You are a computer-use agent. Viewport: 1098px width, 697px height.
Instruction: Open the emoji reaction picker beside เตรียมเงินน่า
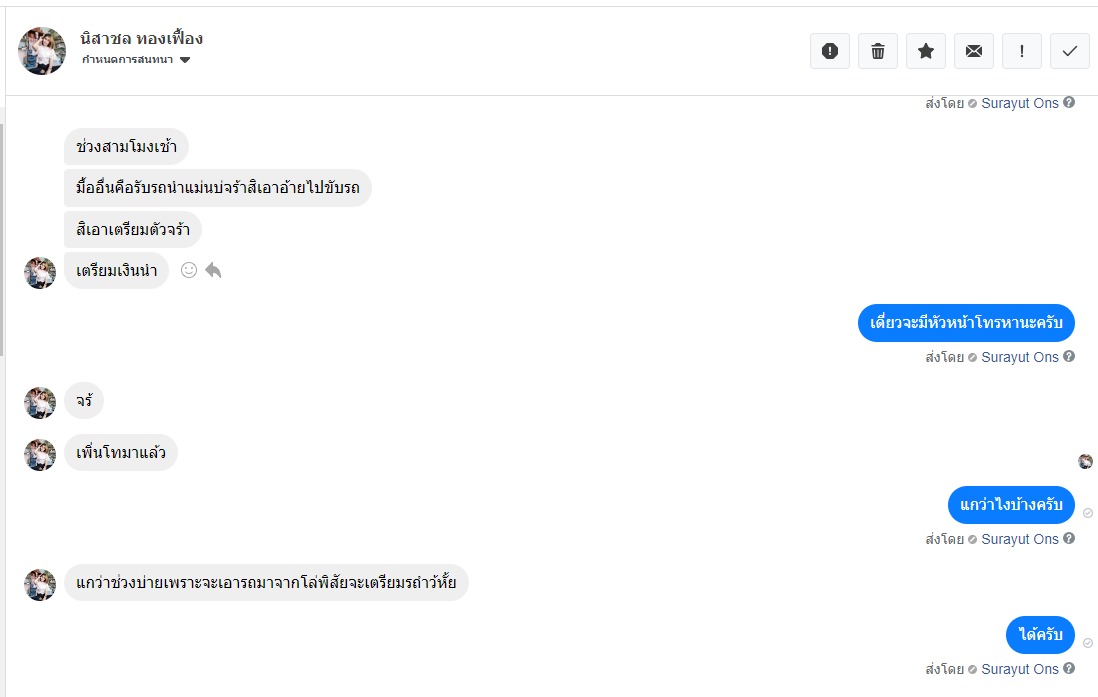(x=189, y=270)
